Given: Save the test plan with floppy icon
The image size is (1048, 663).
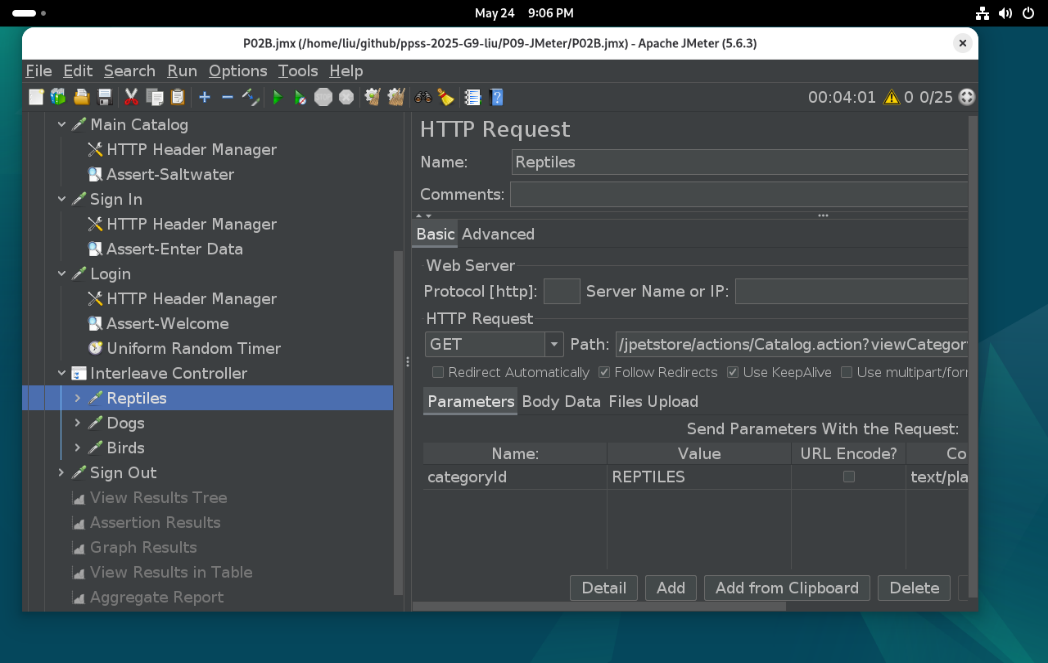Looking at the screenshot, I should pos(105,98).
